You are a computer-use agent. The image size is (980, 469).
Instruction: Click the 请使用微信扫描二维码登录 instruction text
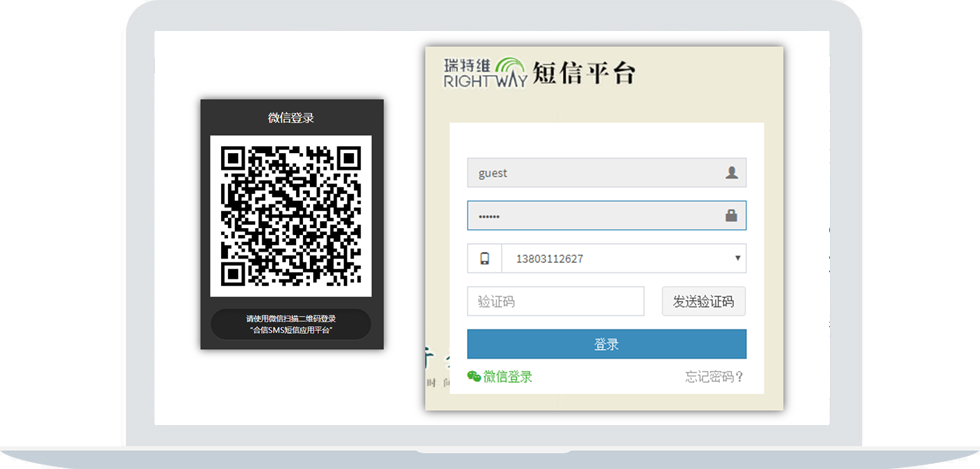[x=291, y=318]
